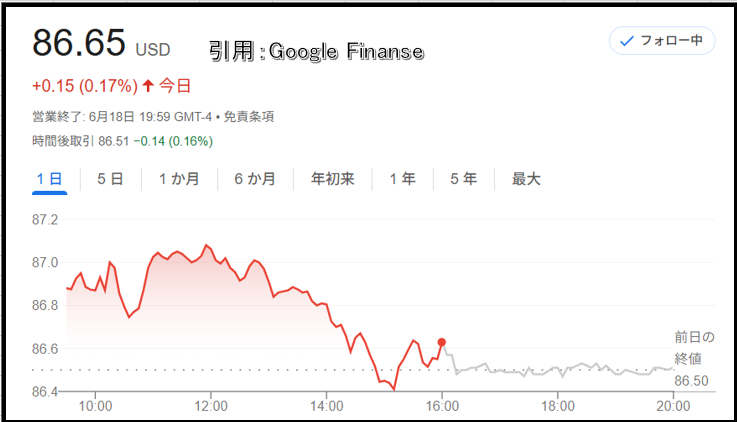Click the 前日の終値 86.50 label

694,359
